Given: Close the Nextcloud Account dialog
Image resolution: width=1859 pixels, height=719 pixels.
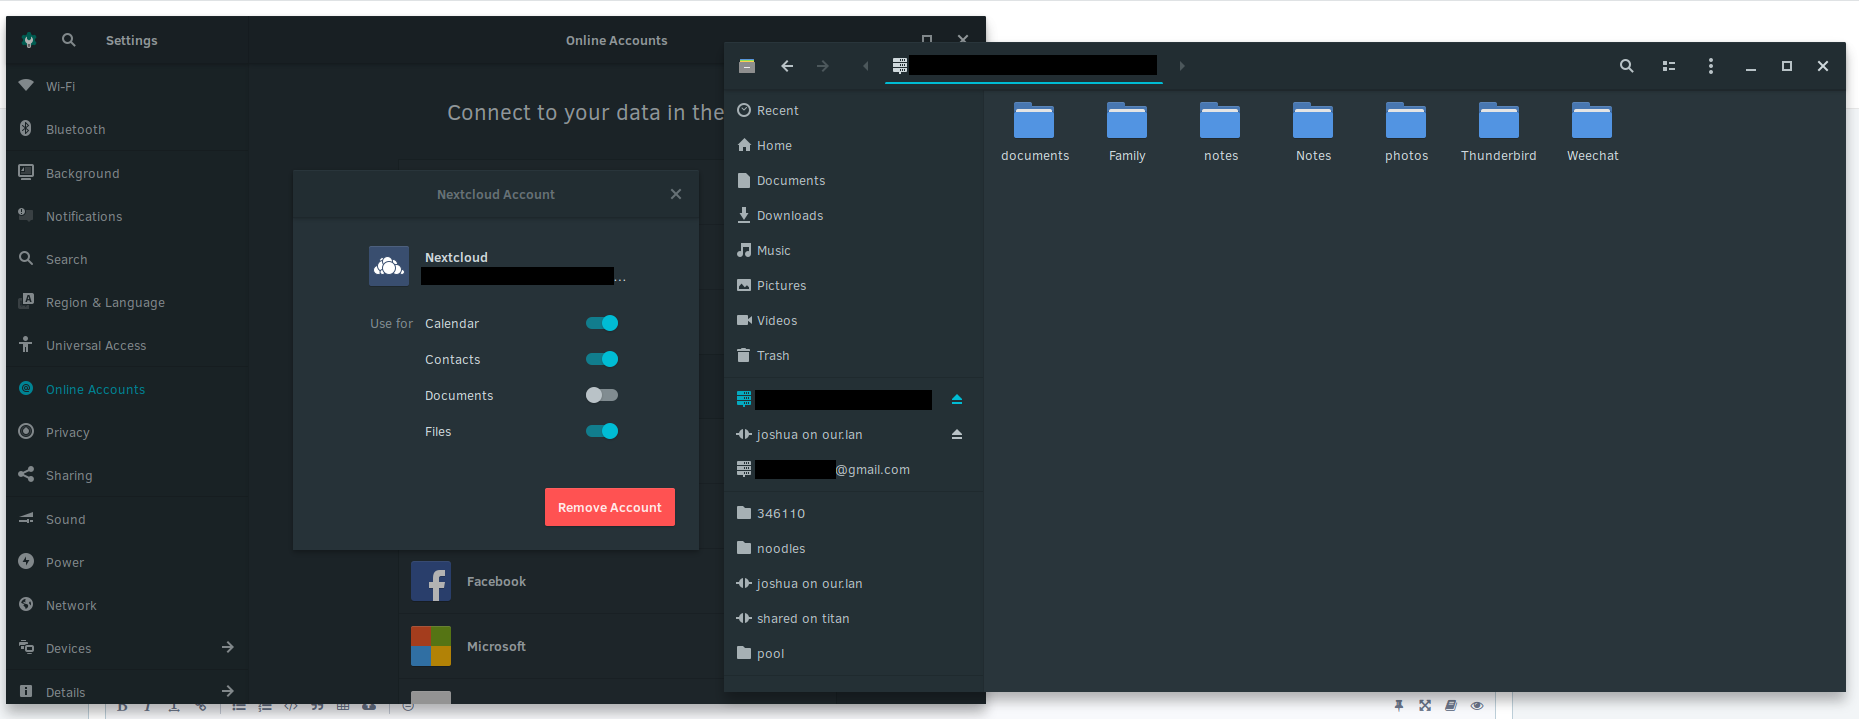Looking at the screenshot, I should (x=676, y=194).
